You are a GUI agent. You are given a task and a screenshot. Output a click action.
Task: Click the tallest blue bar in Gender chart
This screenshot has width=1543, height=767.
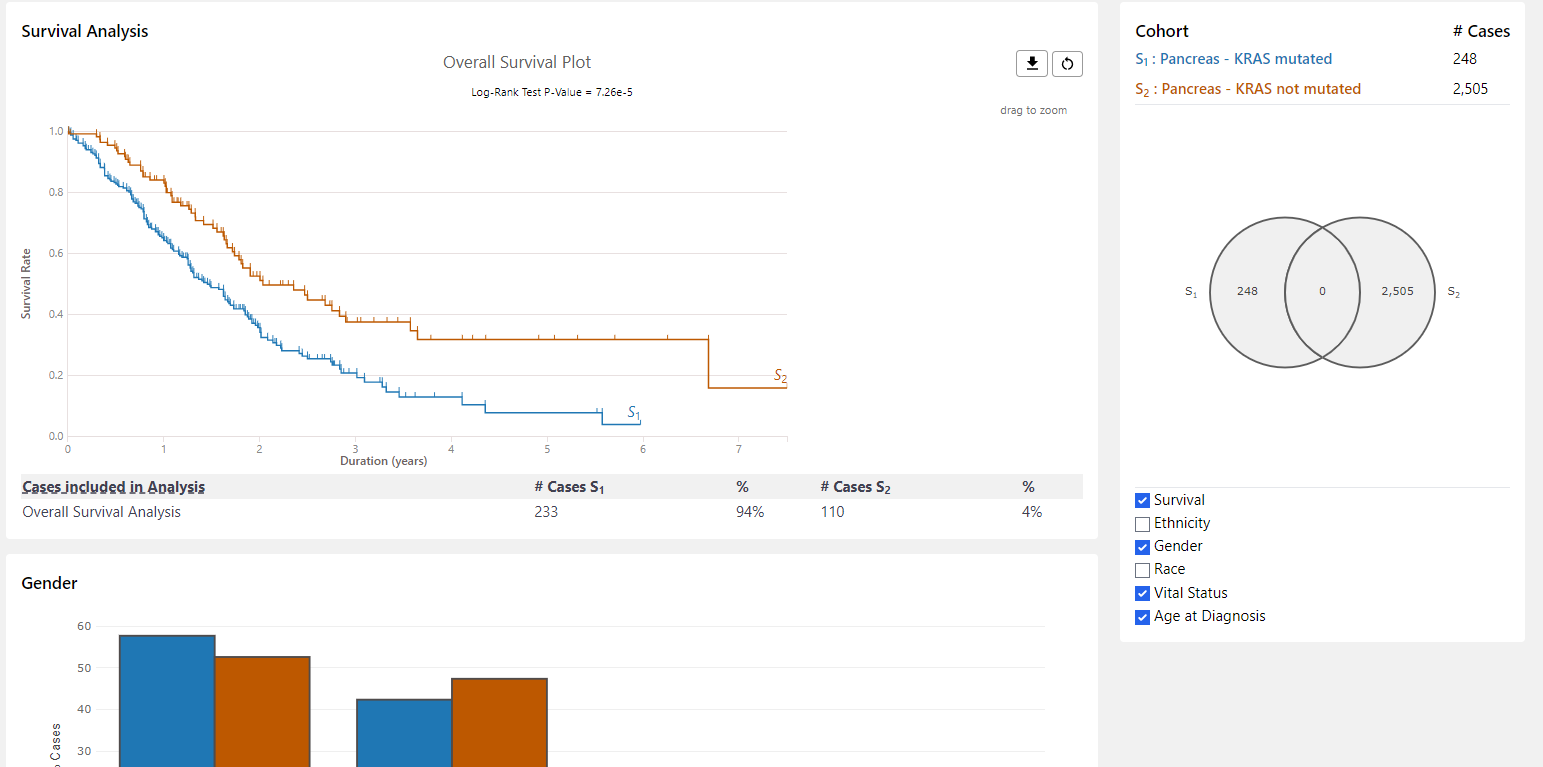coord(166,700)
